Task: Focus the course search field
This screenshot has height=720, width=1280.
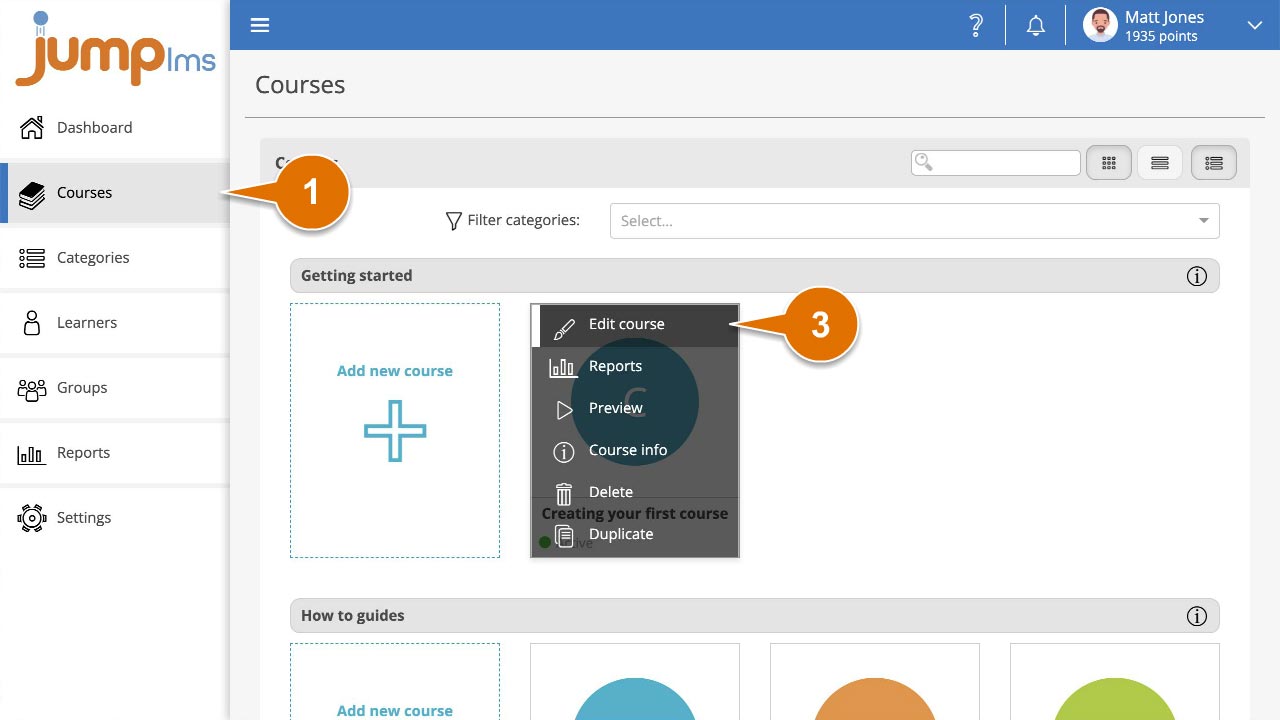Action: 996,162
